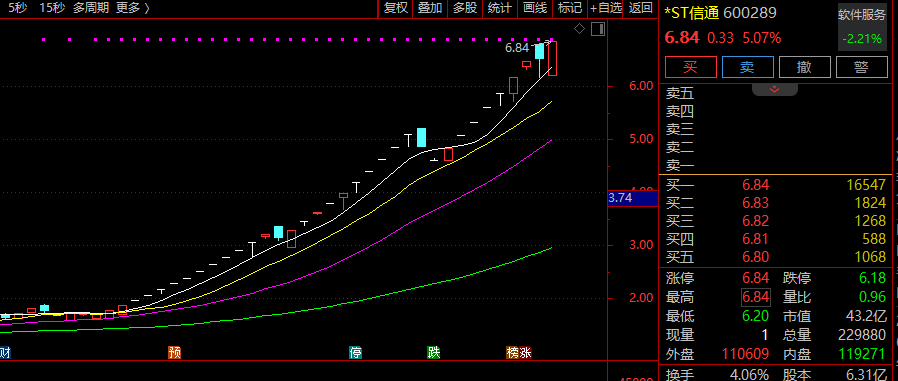Open the 复权 menu
Screen dimensions: 898x381
396,8
